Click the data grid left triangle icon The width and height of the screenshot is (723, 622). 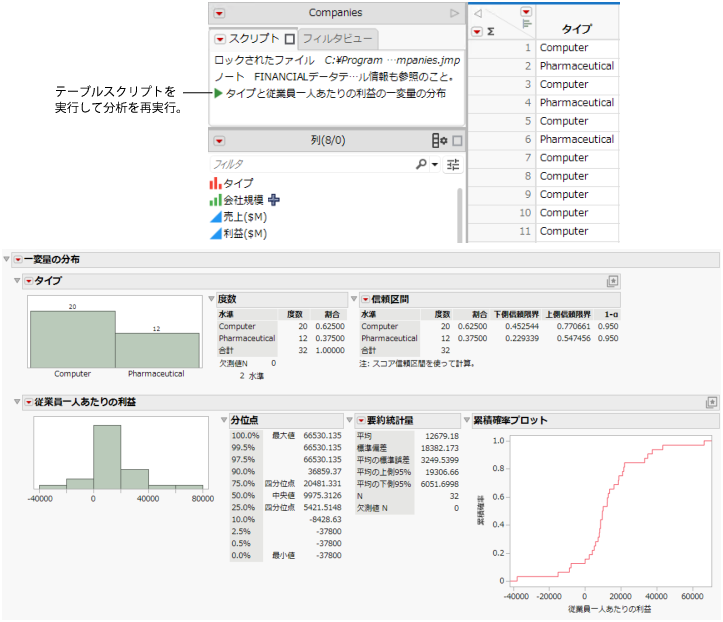click(478, 13)
